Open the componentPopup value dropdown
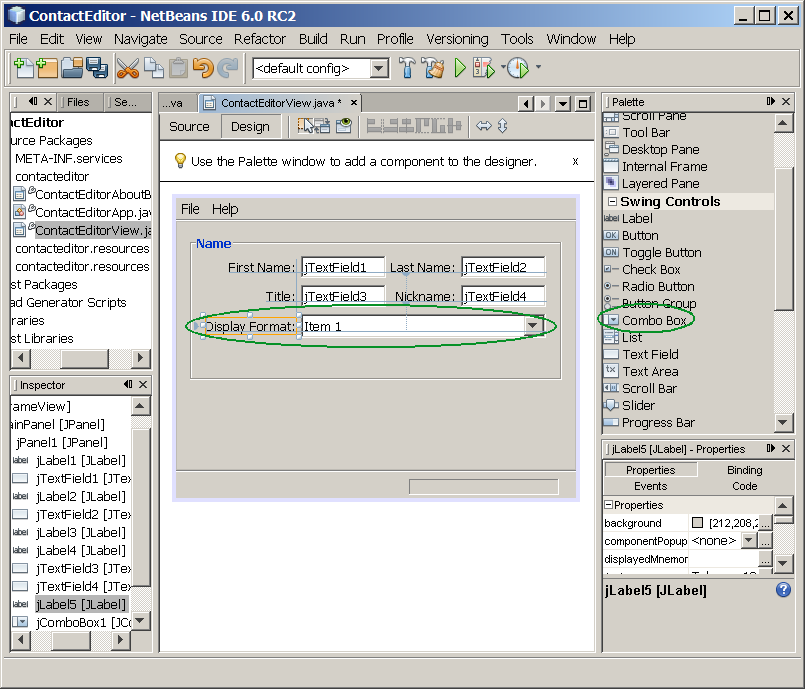This screenshot has height=689, width=805. (749, 541)
